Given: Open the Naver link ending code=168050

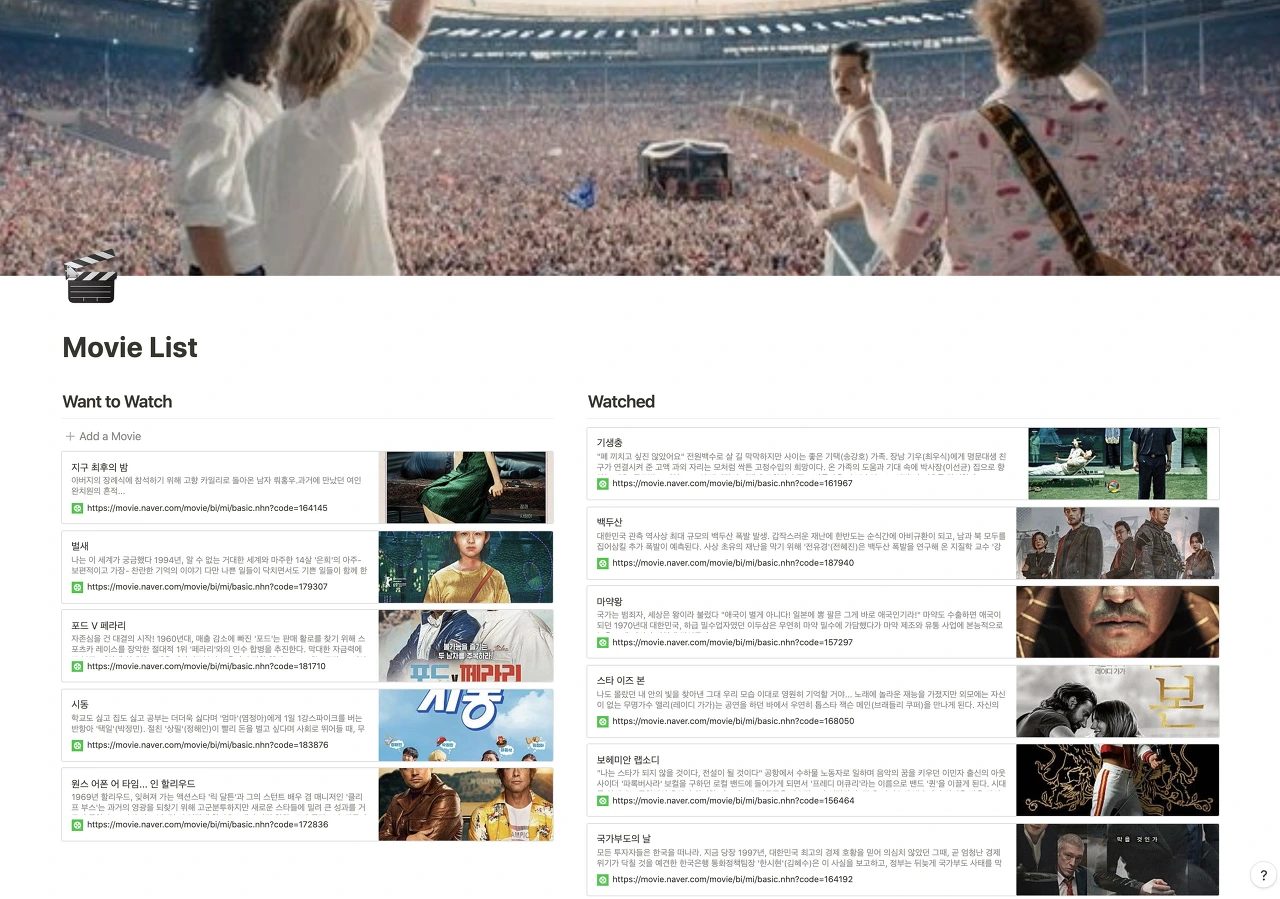Looking at the screenshot, I should point(732,721).
